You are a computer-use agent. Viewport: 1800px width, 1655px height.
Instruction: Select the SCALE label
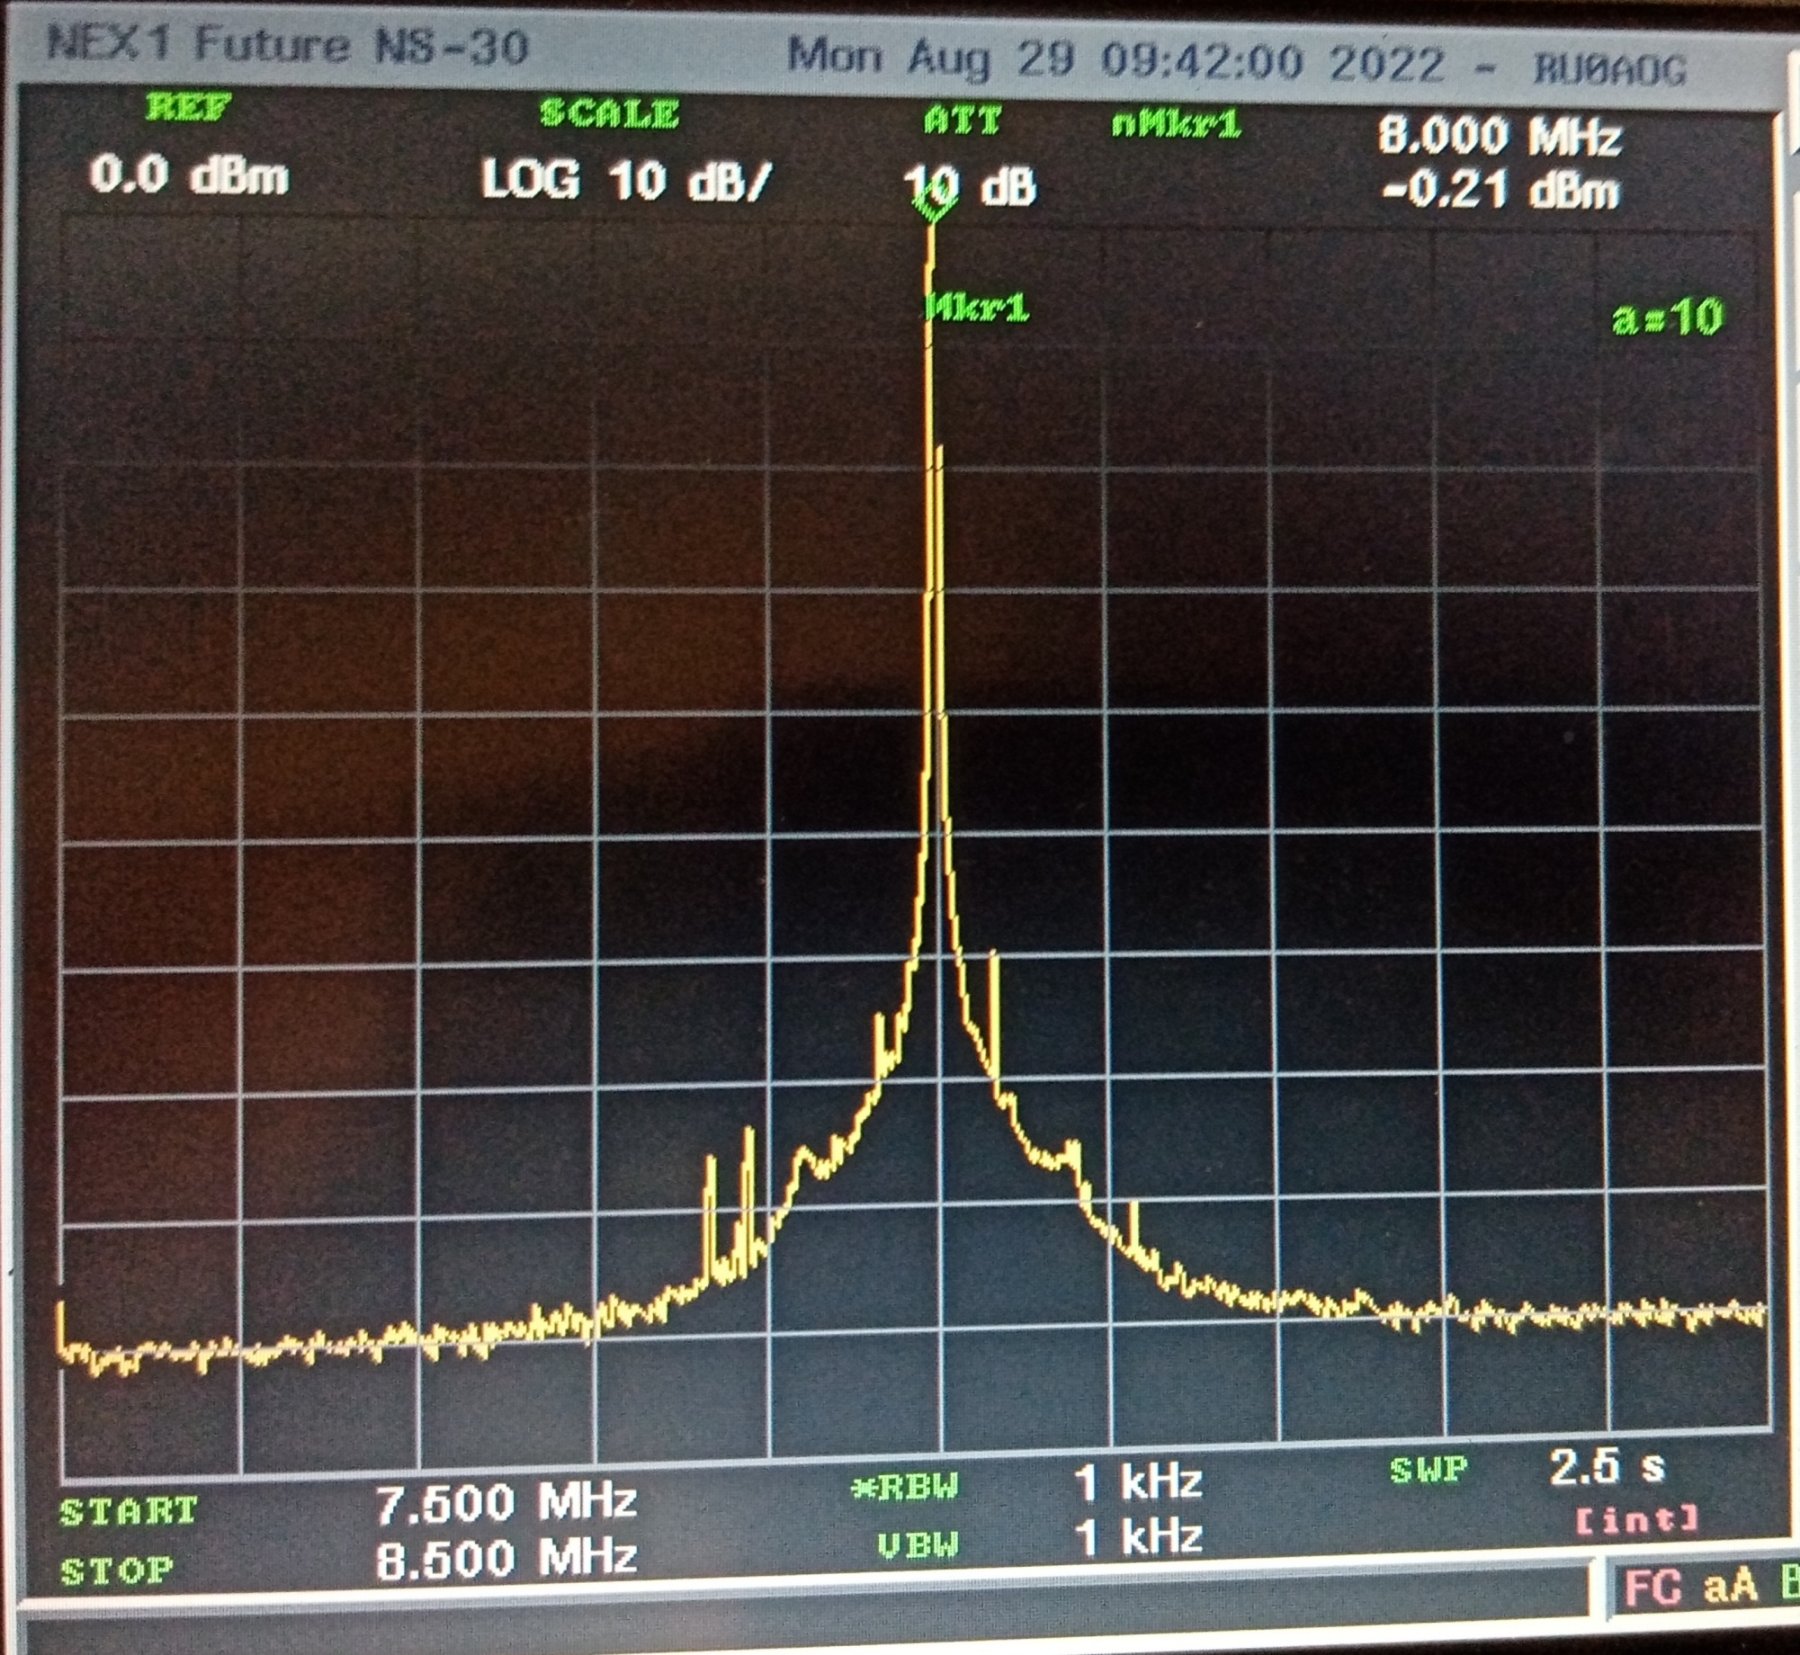609,113
